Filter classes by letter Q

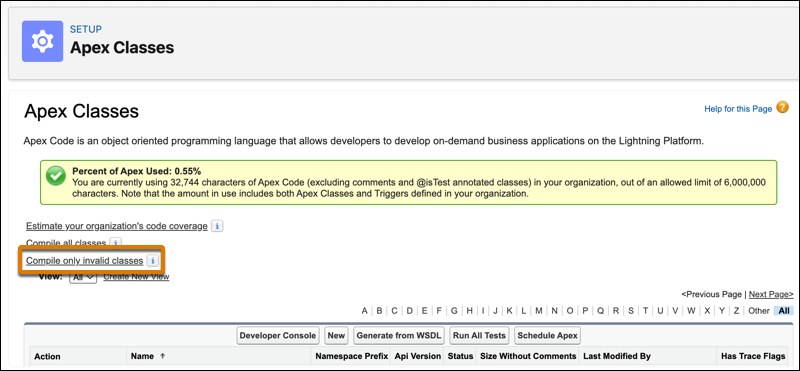600,311
